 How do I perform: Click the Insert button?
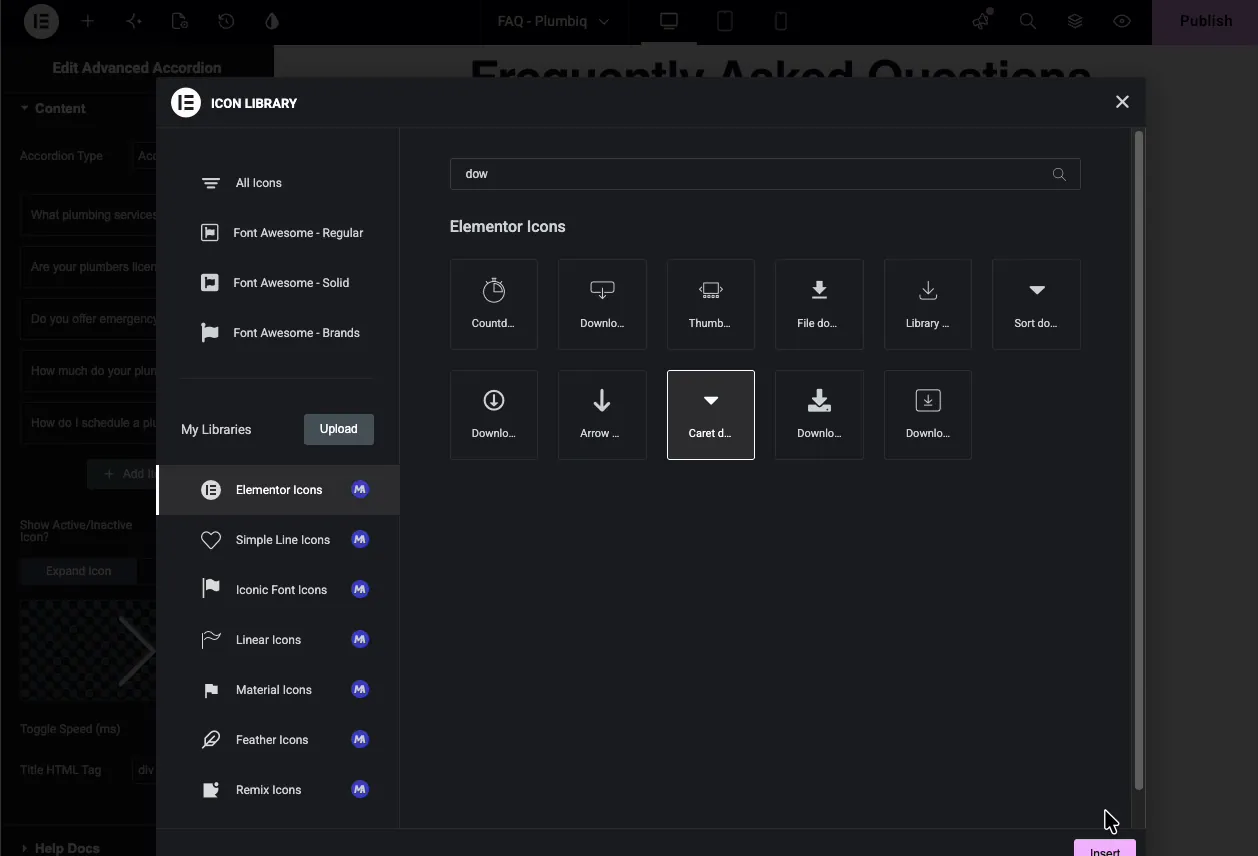tap(1105, 848)
